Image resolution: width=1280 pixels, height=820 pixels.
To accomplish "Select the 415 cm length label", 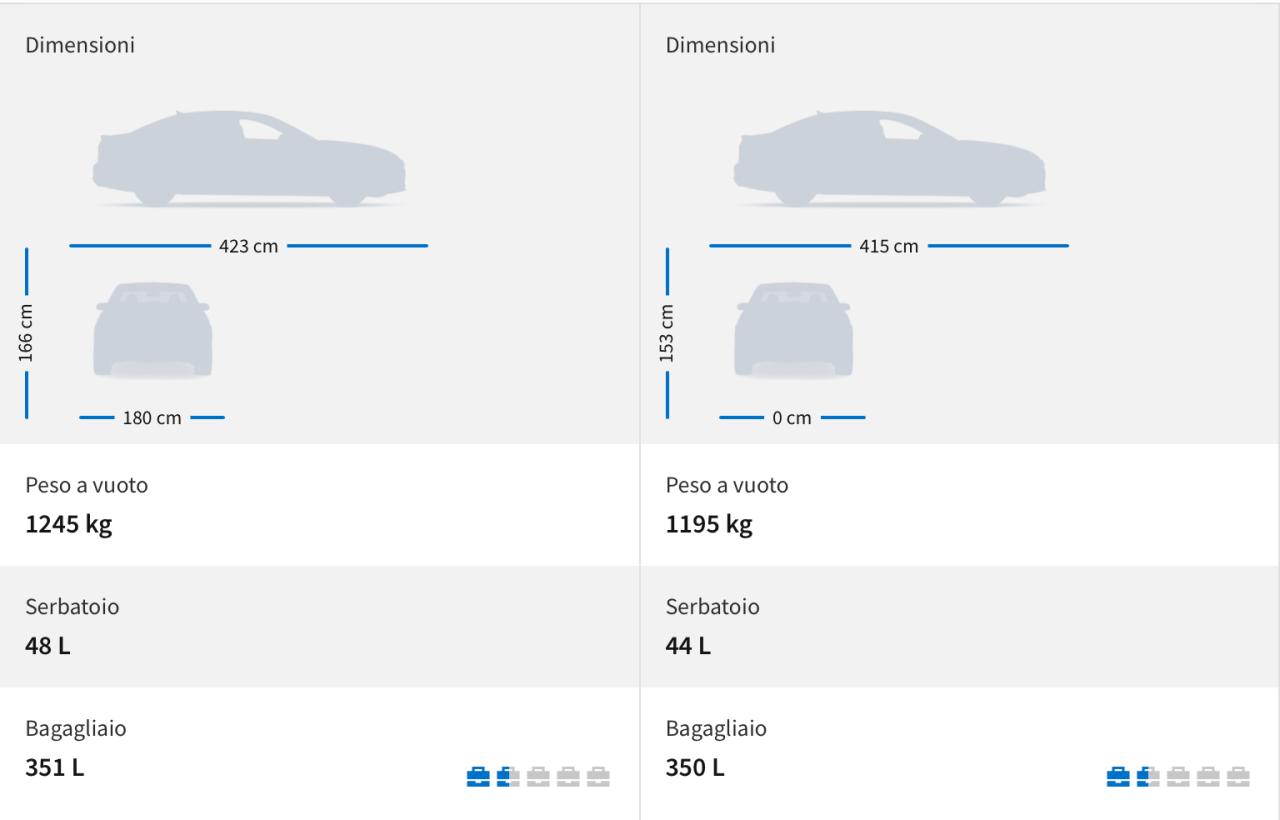I will 889,247.
